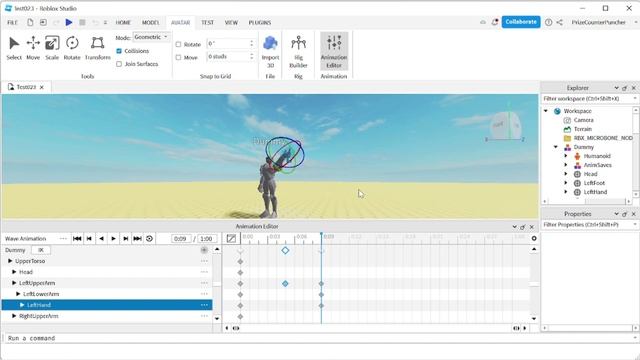Switch to the MODEL tab
Screen dimensions: 640x360
[x=151, y=22]
